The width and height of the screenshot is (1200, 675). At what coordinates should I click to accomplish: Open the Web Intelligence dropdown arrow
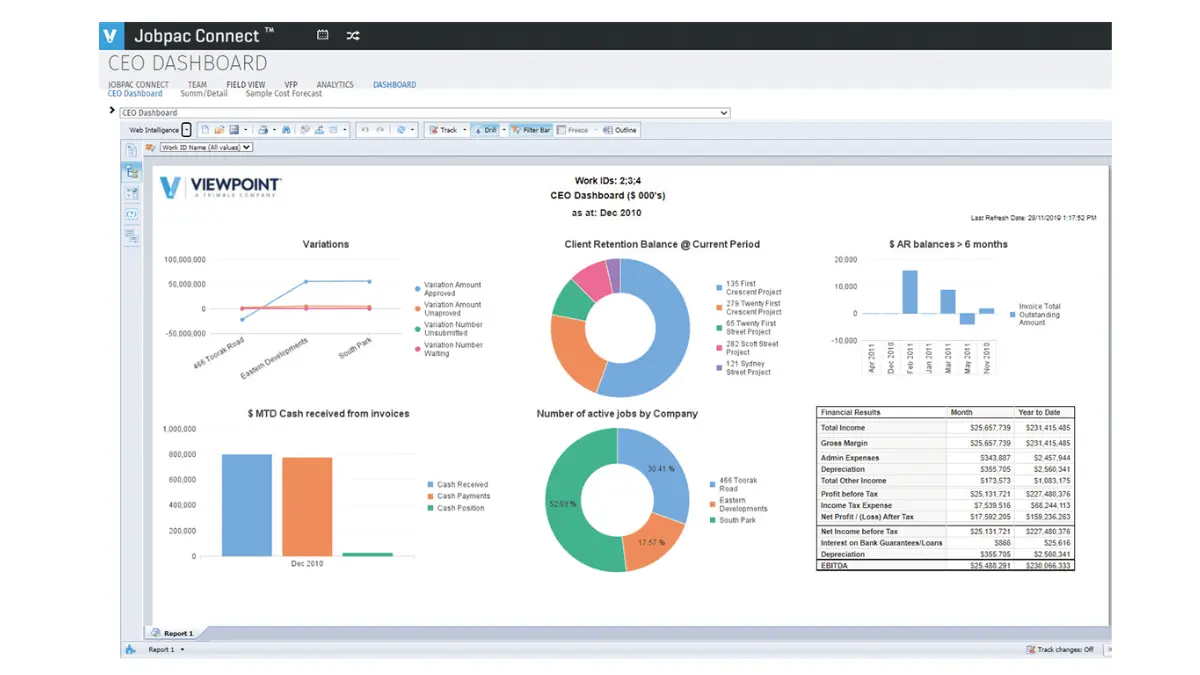coord(187,130)
